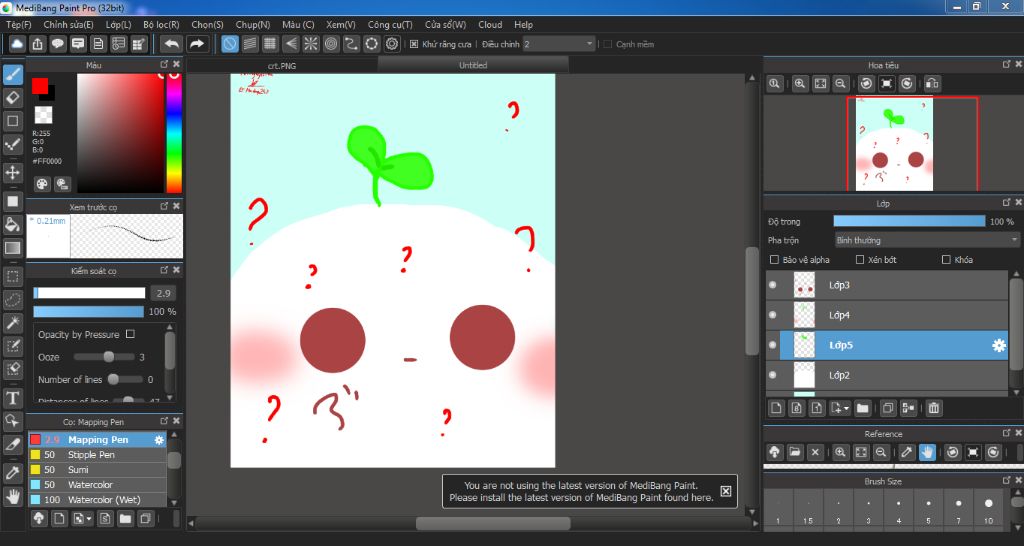Image resolution: width=1024 pixels, height=546 pixels.
Task: Toggle Opacity by Pressure checkbox
Action: coord(130,334)
